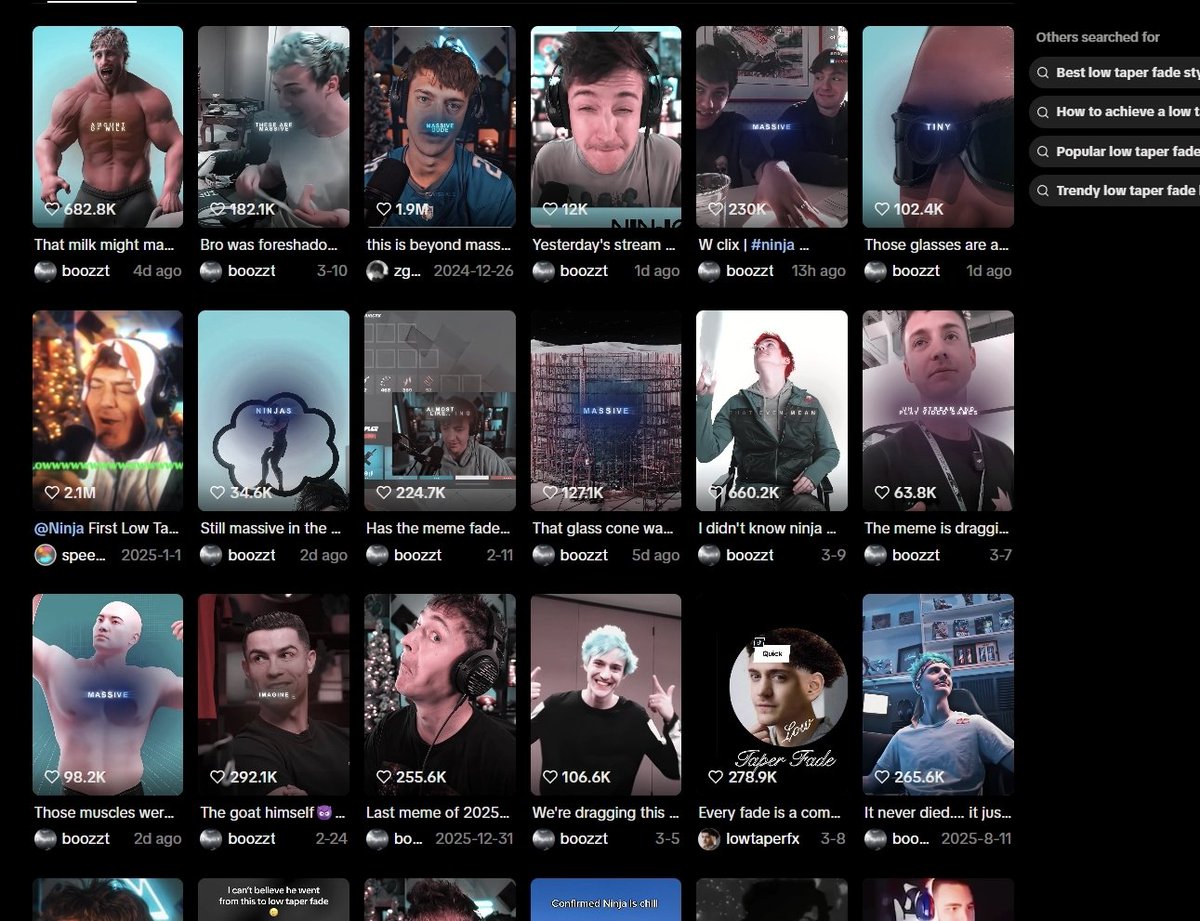Open boozzt avatar under 'Those glasses are a...'

875,271
